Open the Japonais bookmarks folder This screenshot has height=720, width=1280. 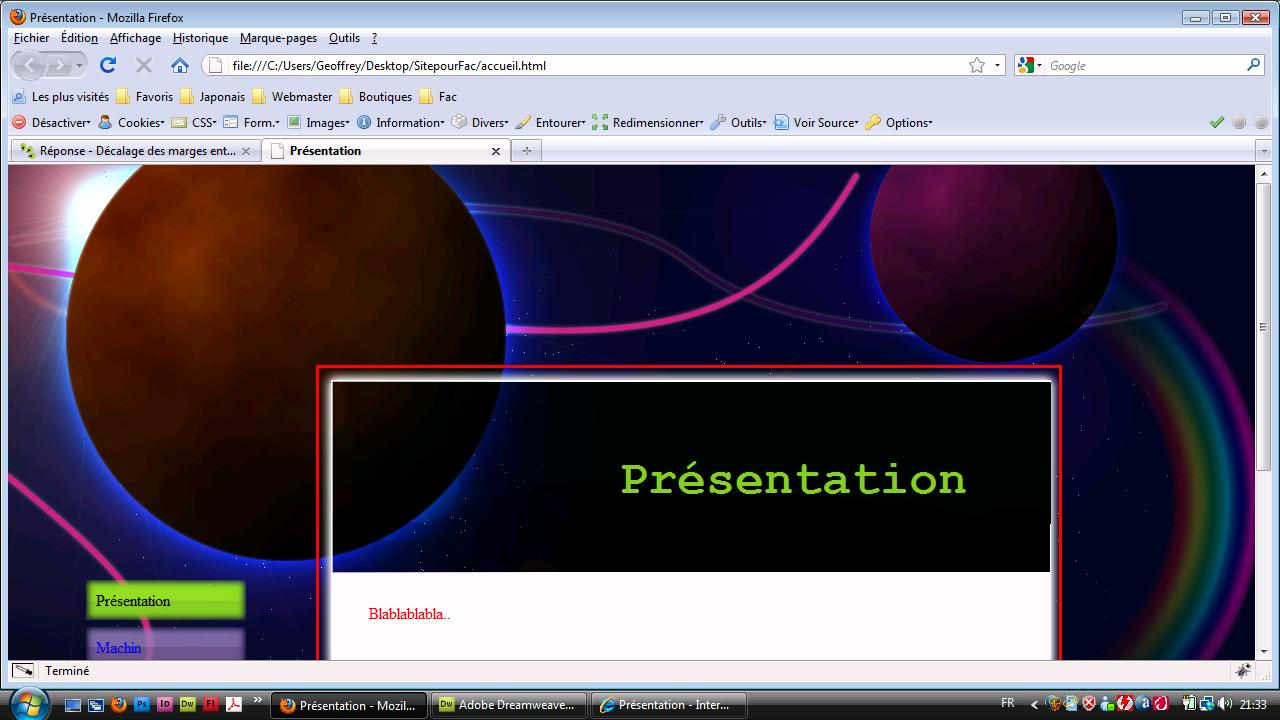(x=212, y=97)
